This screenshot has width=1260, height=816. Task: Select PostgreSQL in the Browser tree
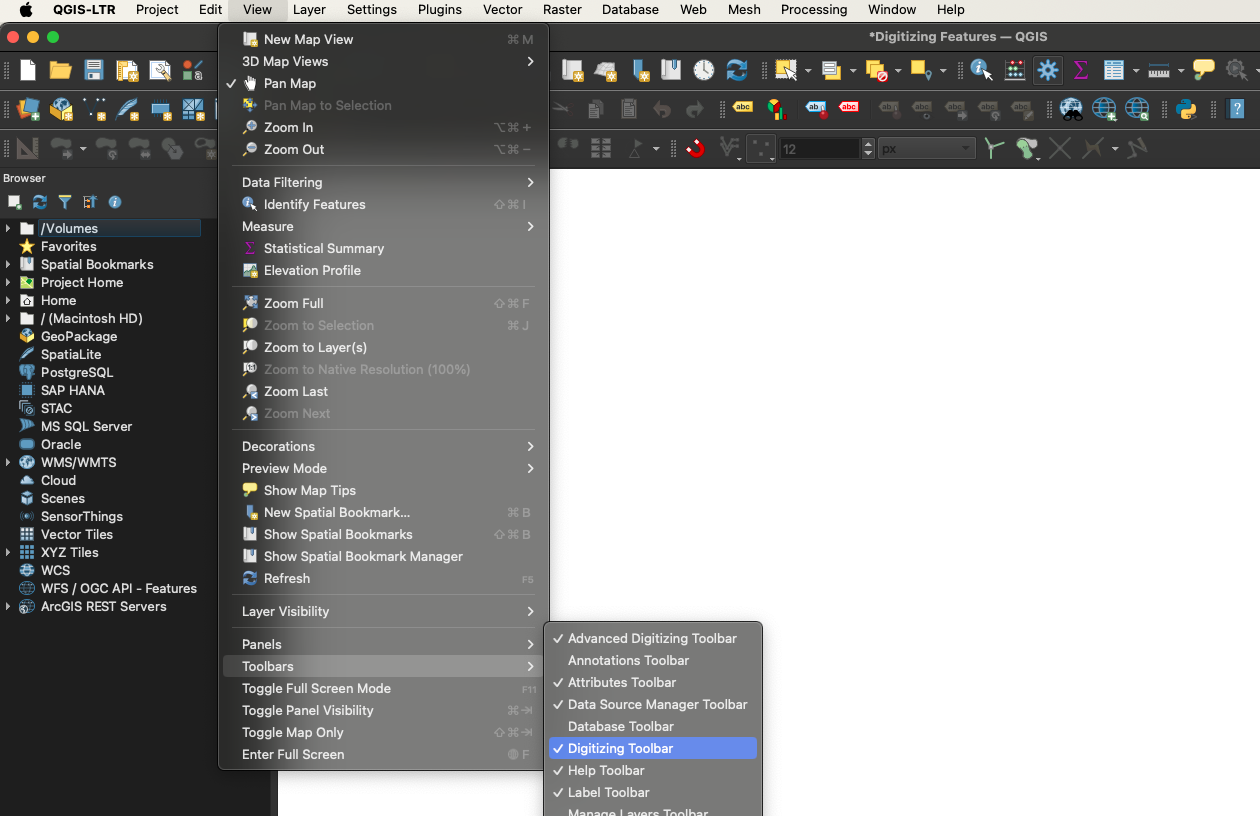(x=77, y=372)
